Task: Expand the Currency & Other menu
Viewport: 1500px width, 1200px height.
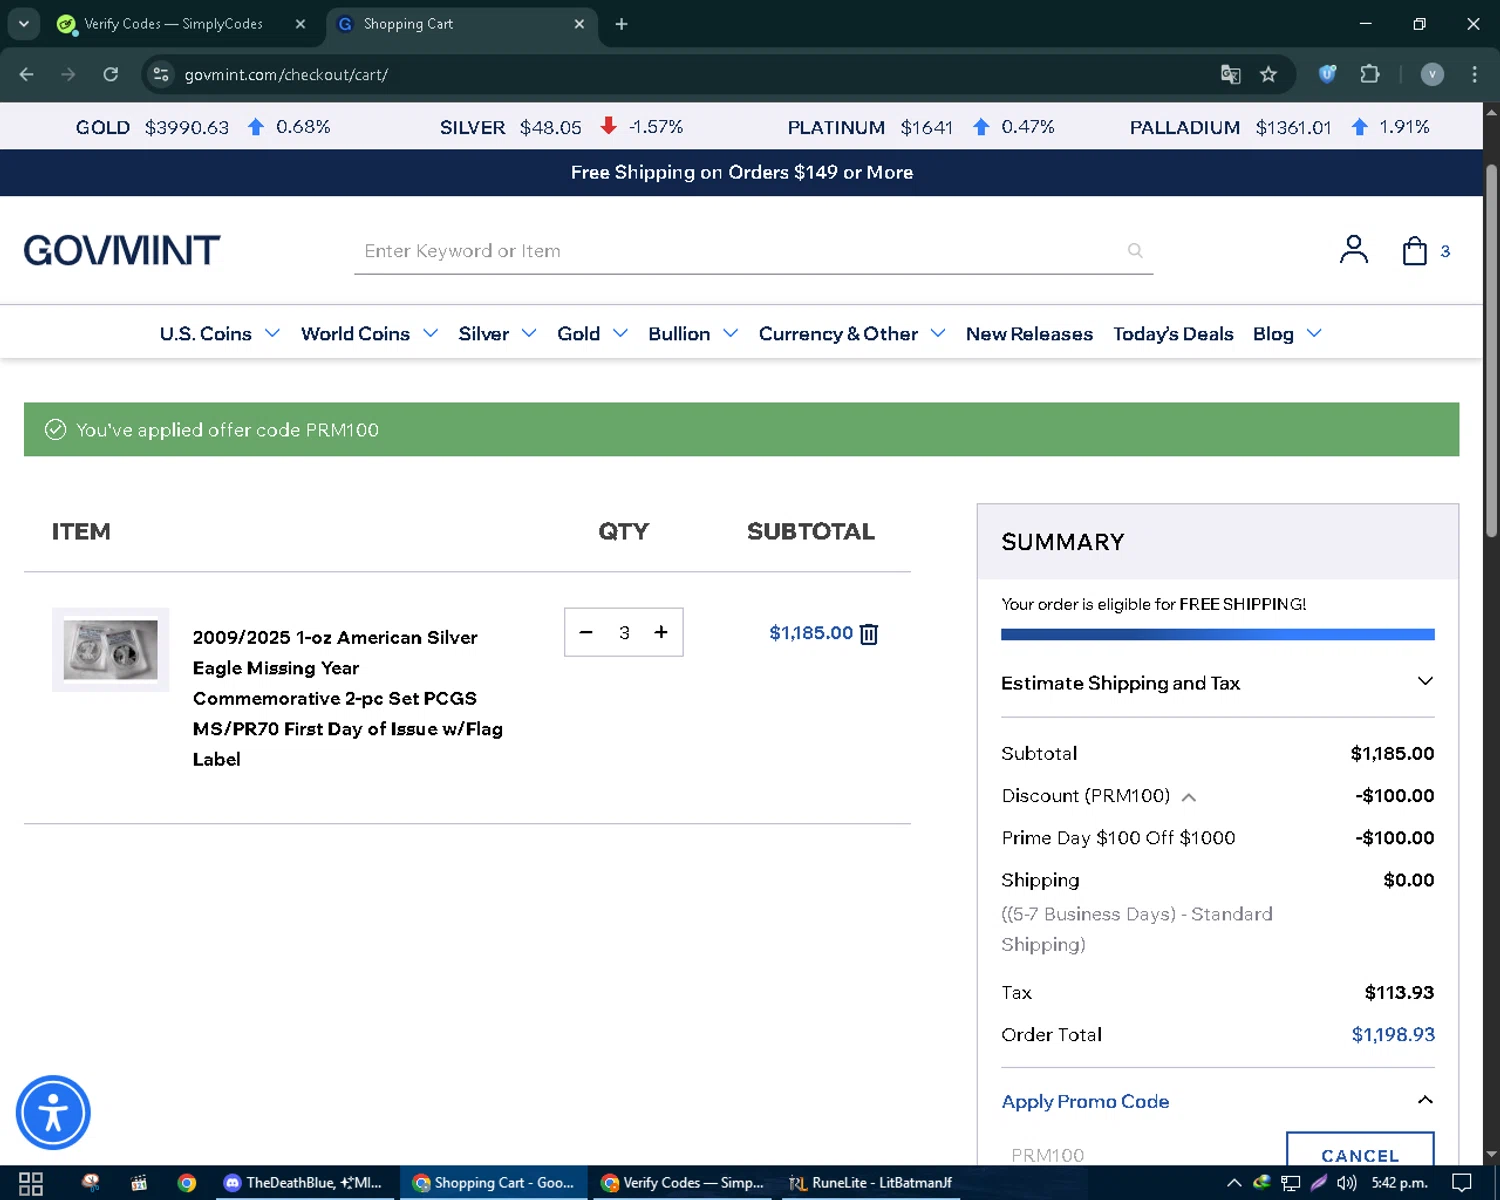Action: 851,334
